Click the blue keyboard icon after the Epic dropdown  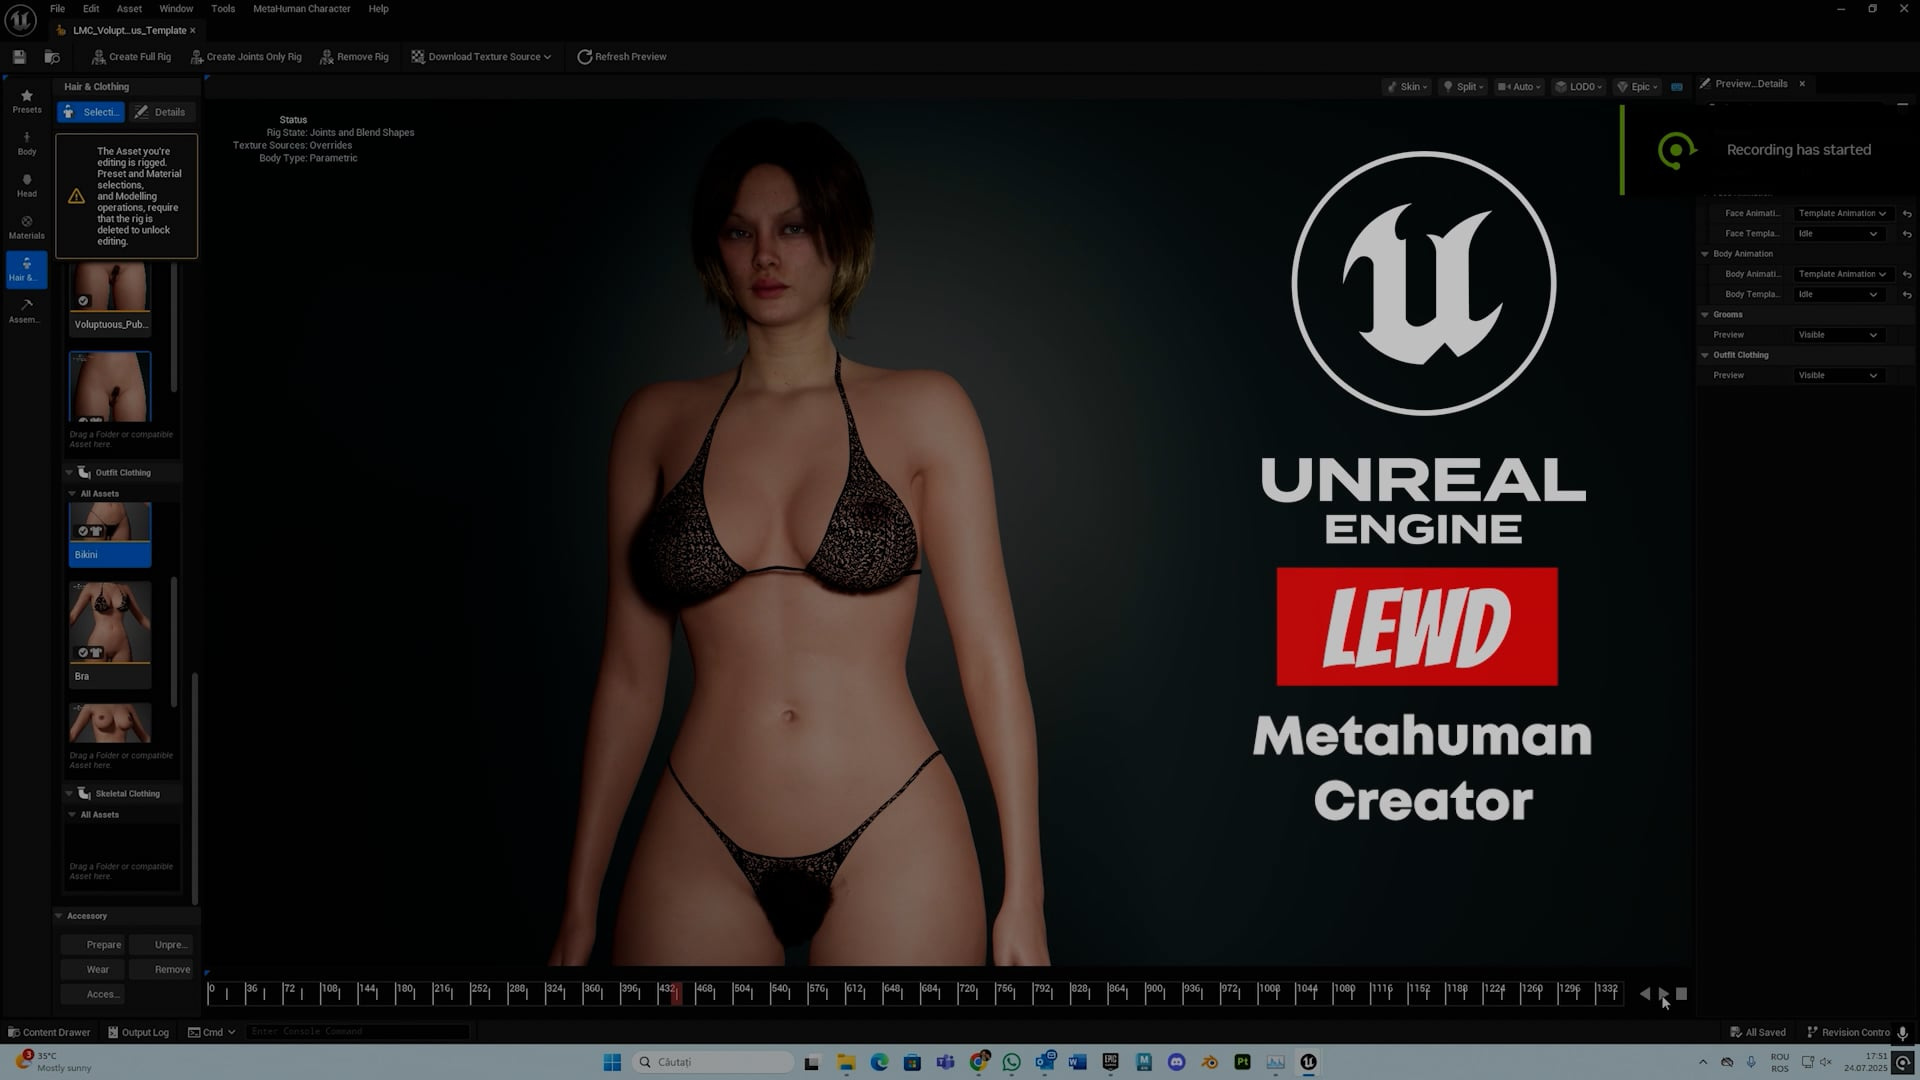(x=1677, y=87)
